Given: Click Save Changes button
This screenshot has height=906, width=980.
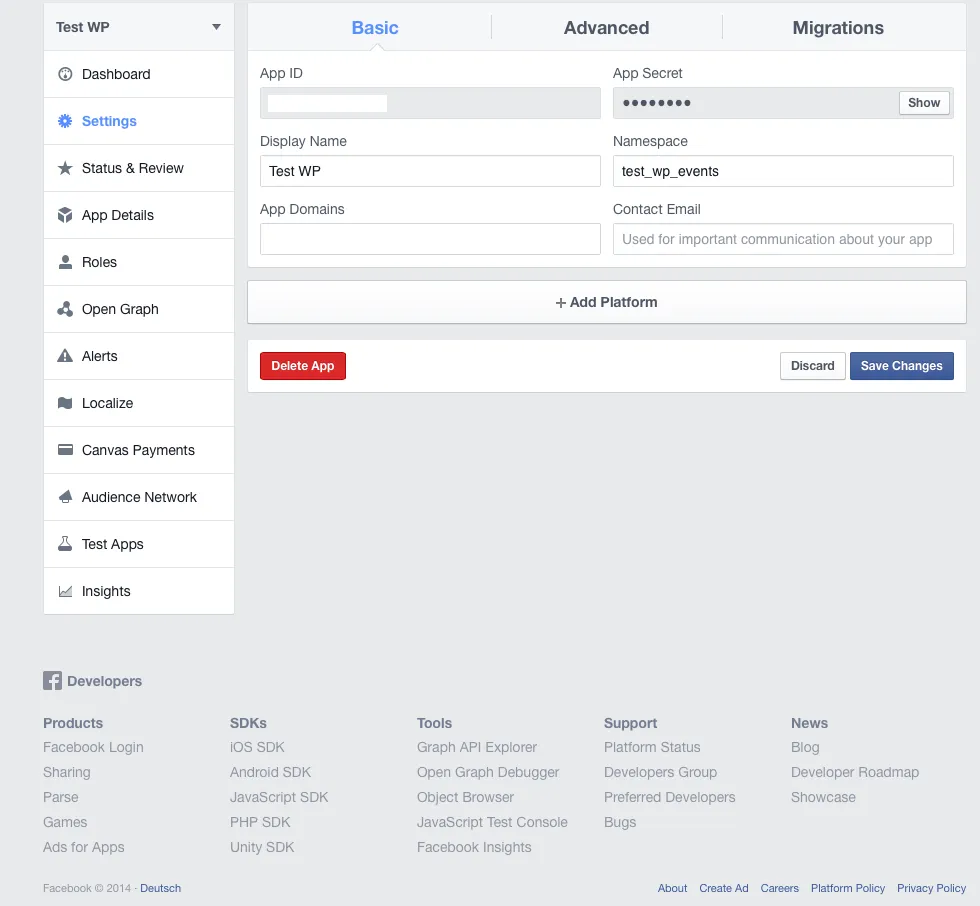Looking at the screenshot, I should [901, 366].
